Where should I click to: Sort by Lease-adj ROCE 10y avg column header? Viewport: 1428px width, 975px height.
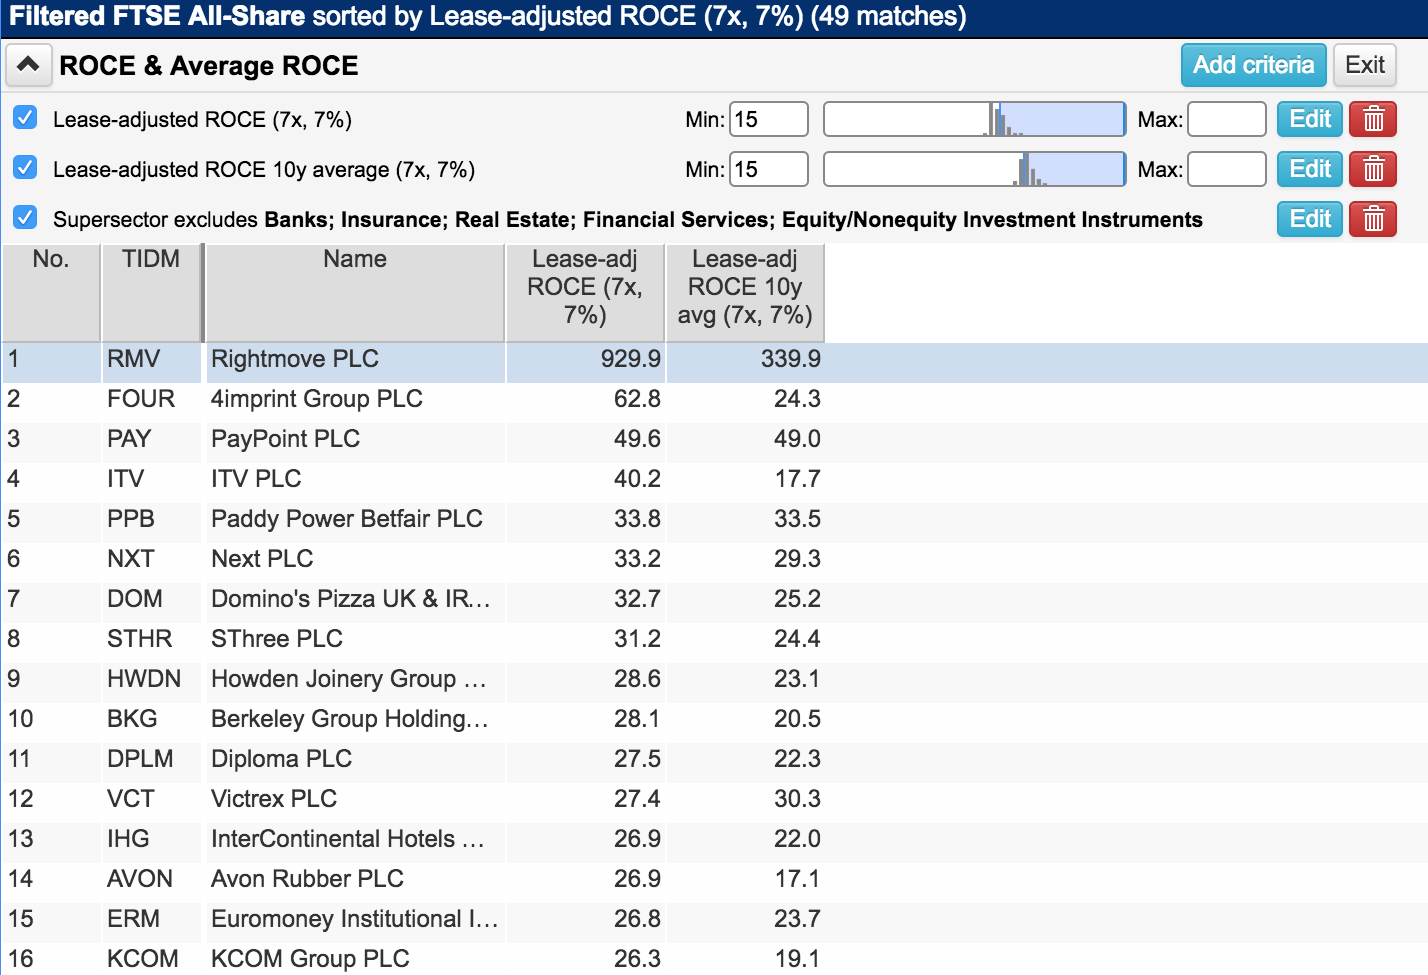point(745,292)
